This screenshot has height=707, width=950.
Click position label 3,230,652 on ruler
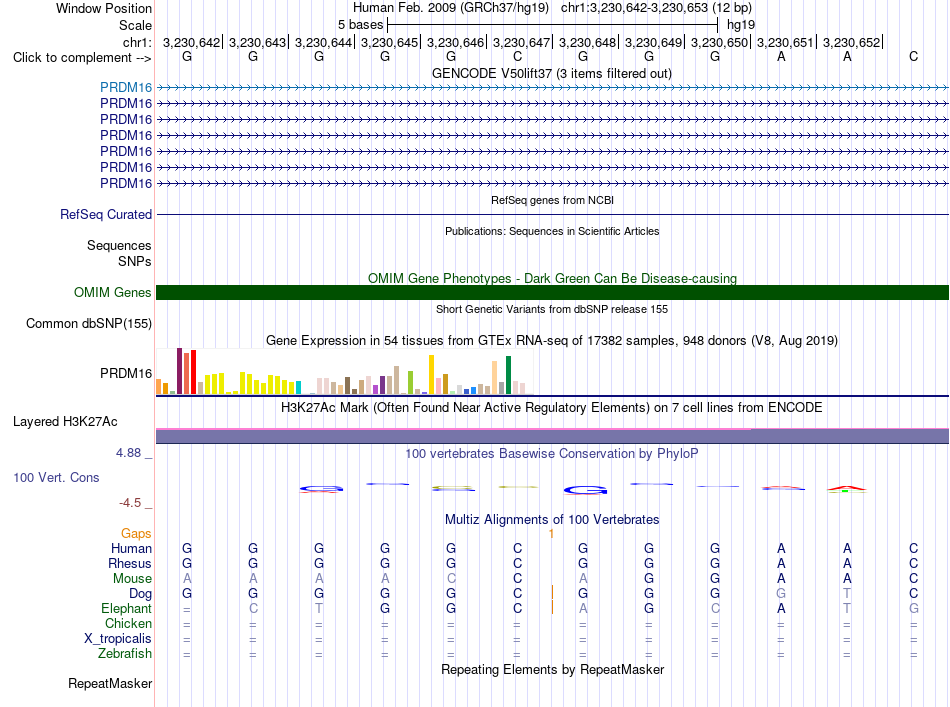pyautogui.click(x=851, y=42)
